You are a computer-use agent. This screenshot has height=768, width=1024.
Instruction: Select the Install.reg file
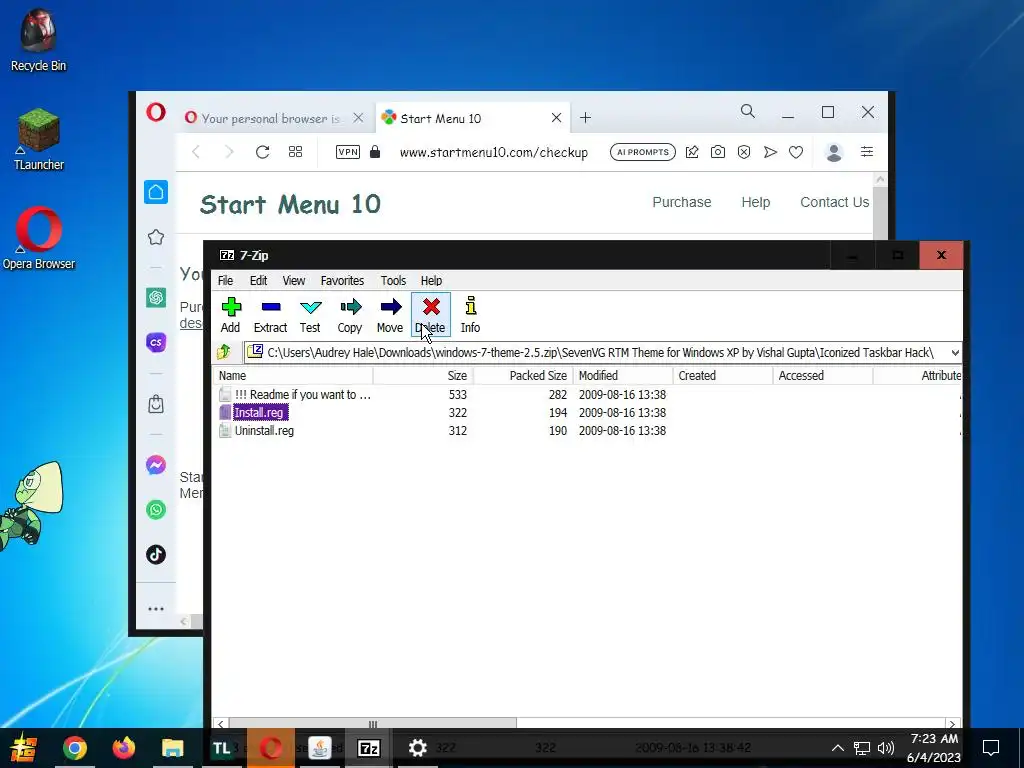259,413
